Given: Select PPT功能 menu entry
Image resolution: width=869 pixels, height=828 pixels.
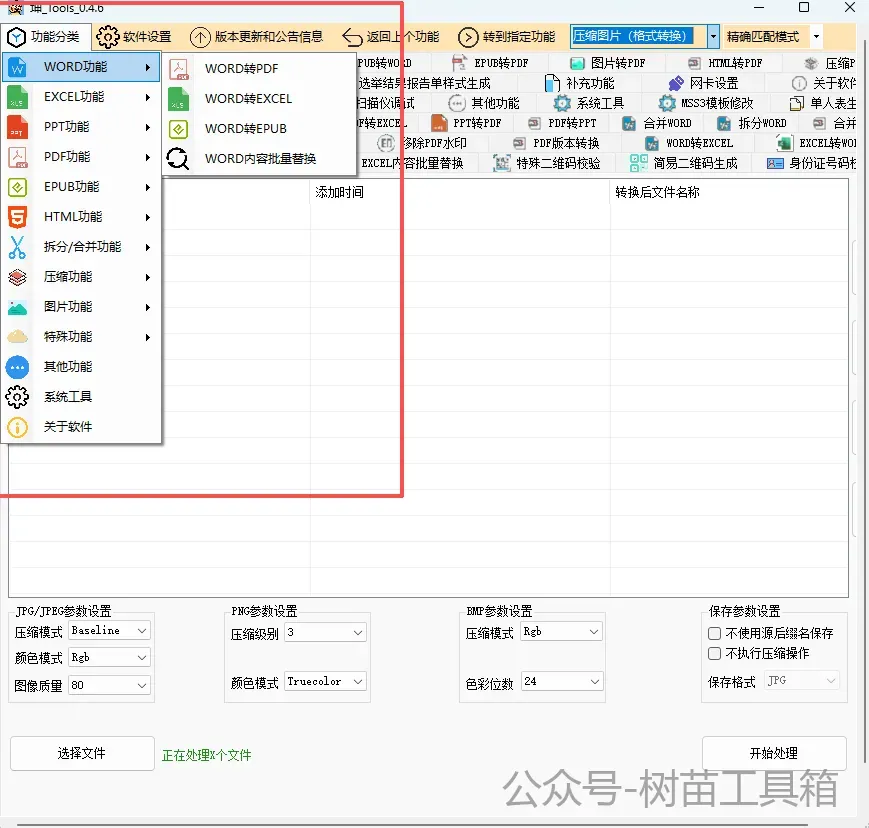Looking at the screenshot, I should [81, 127].
